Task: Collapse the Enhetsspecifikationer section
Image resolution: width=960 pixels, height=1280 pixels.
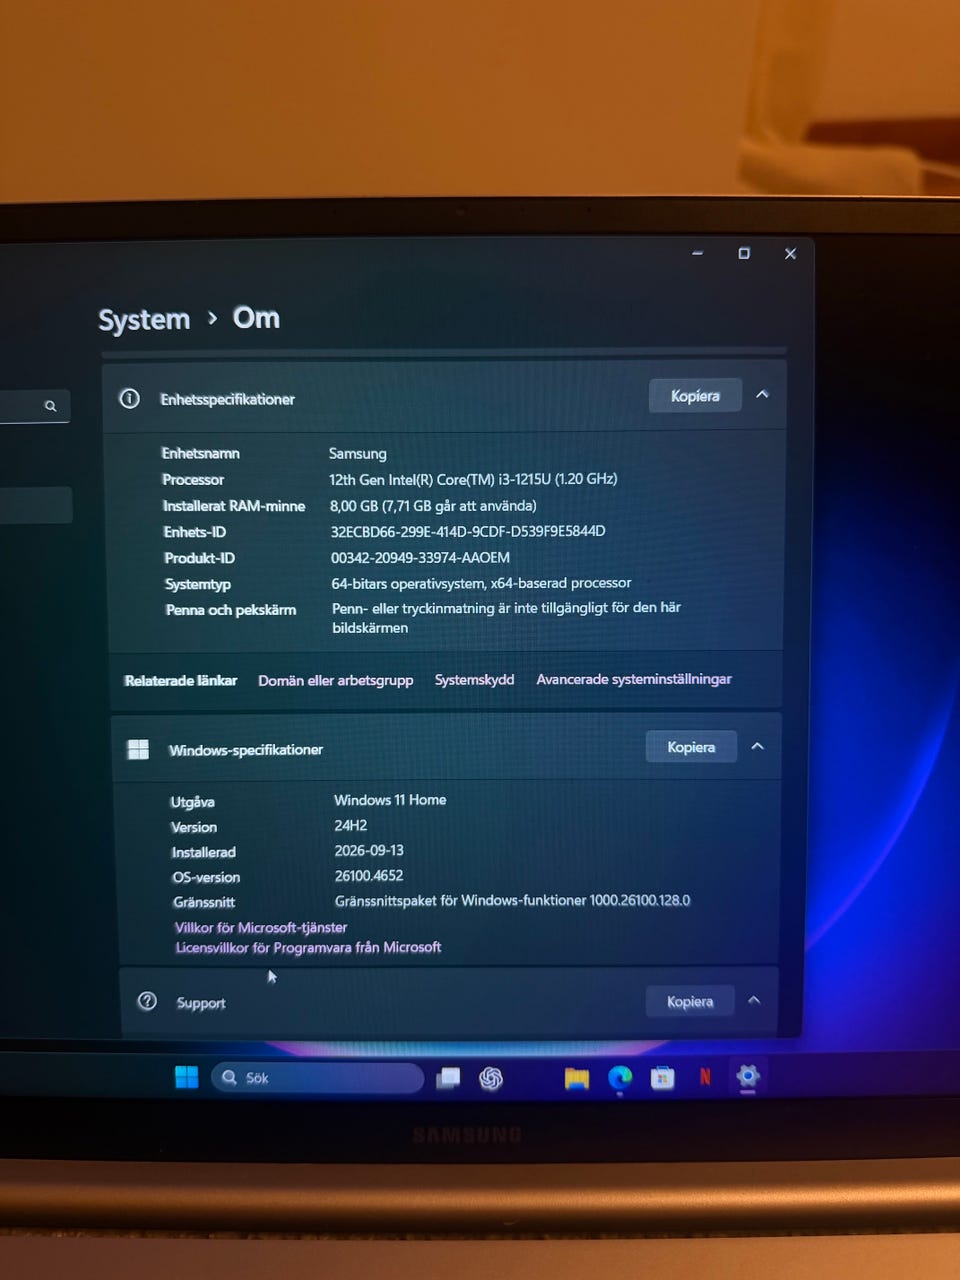Action: tap(762, 395)
